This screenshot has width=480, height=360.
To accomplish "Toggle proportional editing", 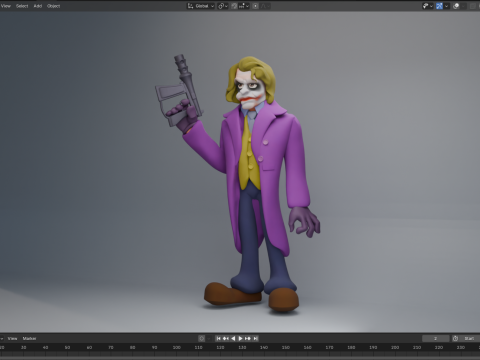I will click(255, 6).
